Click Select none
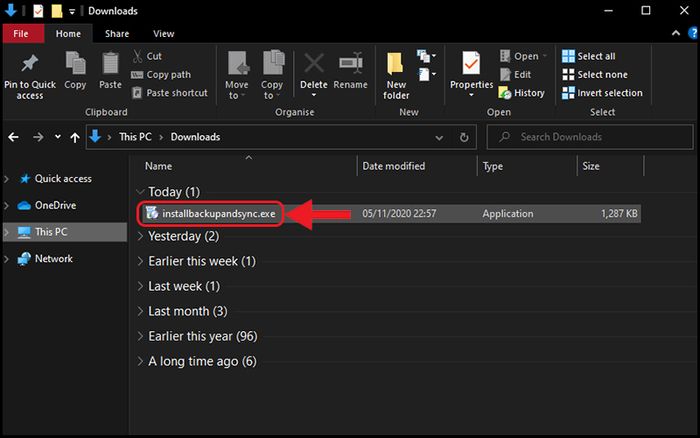 click(x=595, y=75)
